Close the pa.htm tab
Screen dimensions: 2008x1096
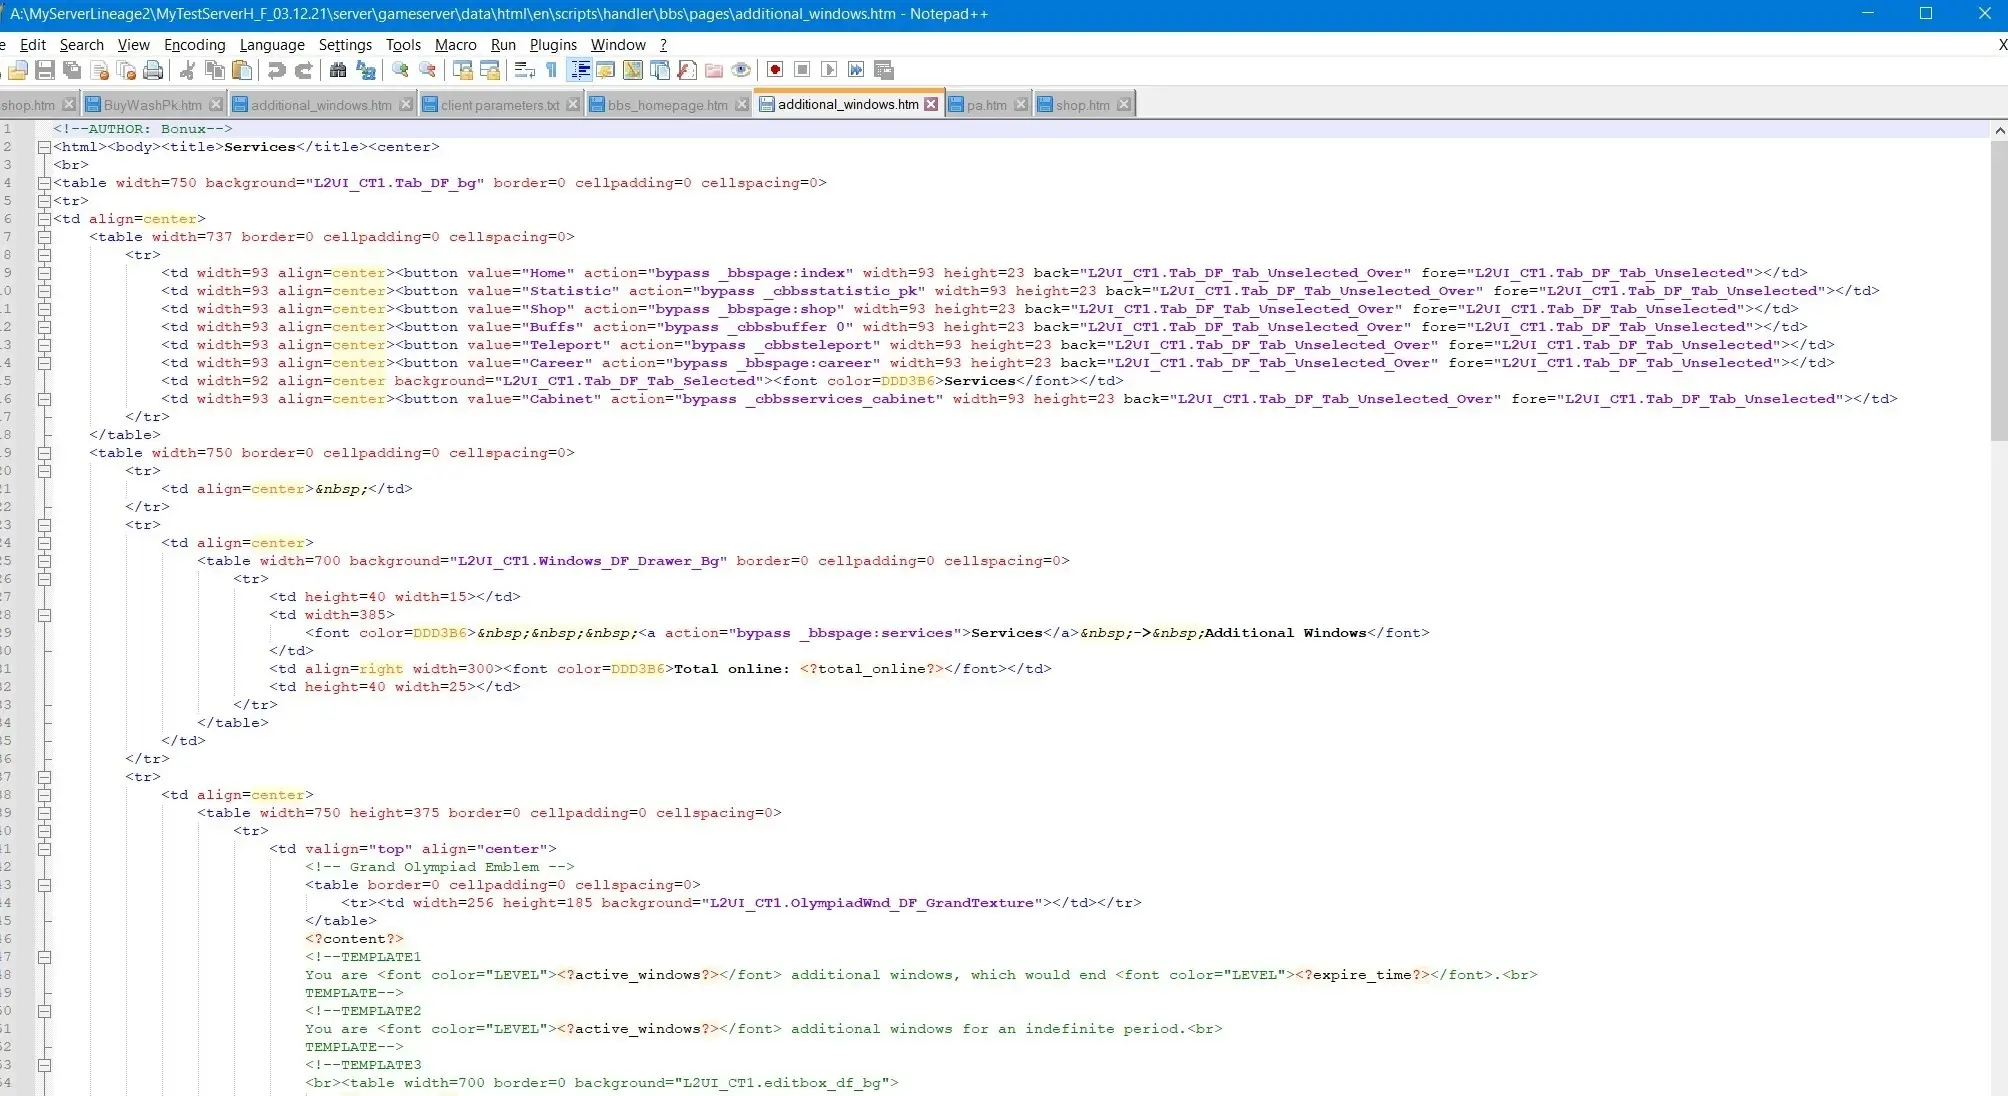pos(1020,104)
